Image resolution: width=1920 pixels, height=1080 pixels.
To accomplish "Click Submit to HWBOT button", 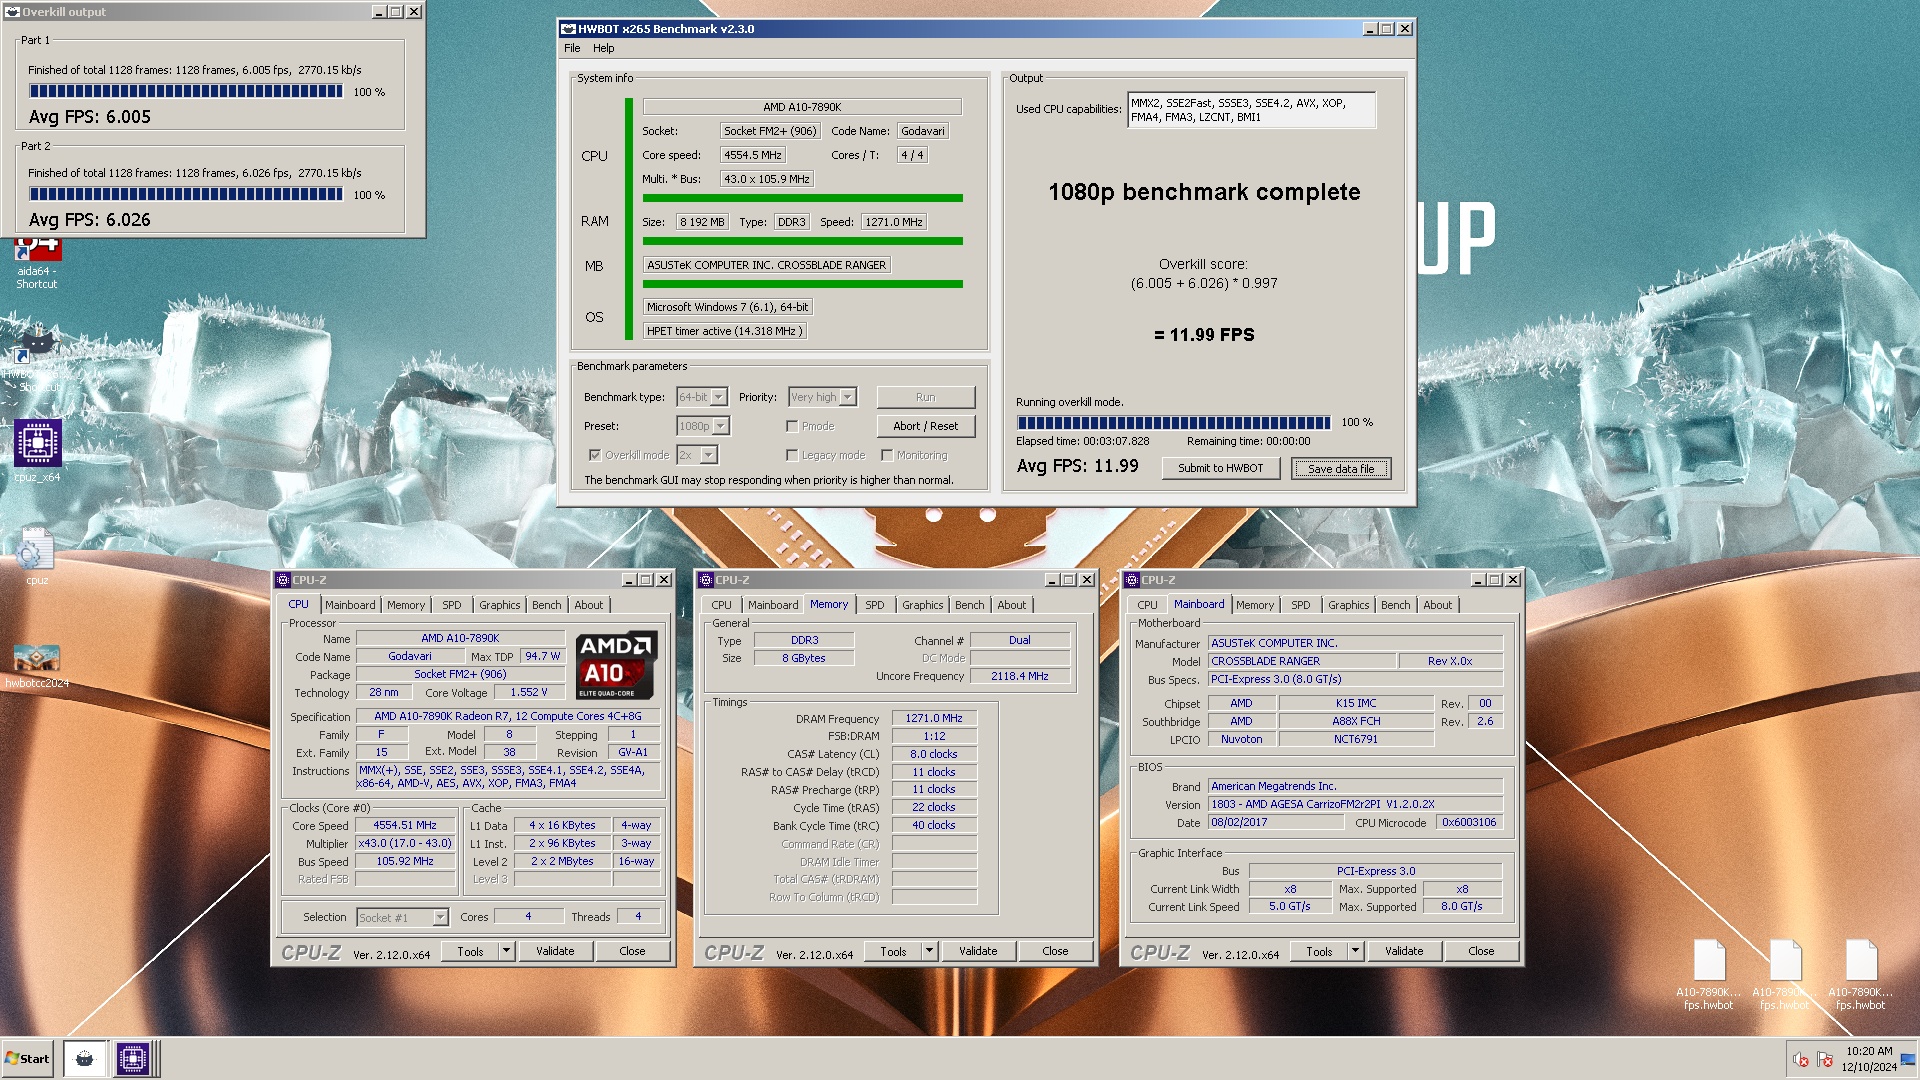I will pyautogui.click(x=1220, y=468).
